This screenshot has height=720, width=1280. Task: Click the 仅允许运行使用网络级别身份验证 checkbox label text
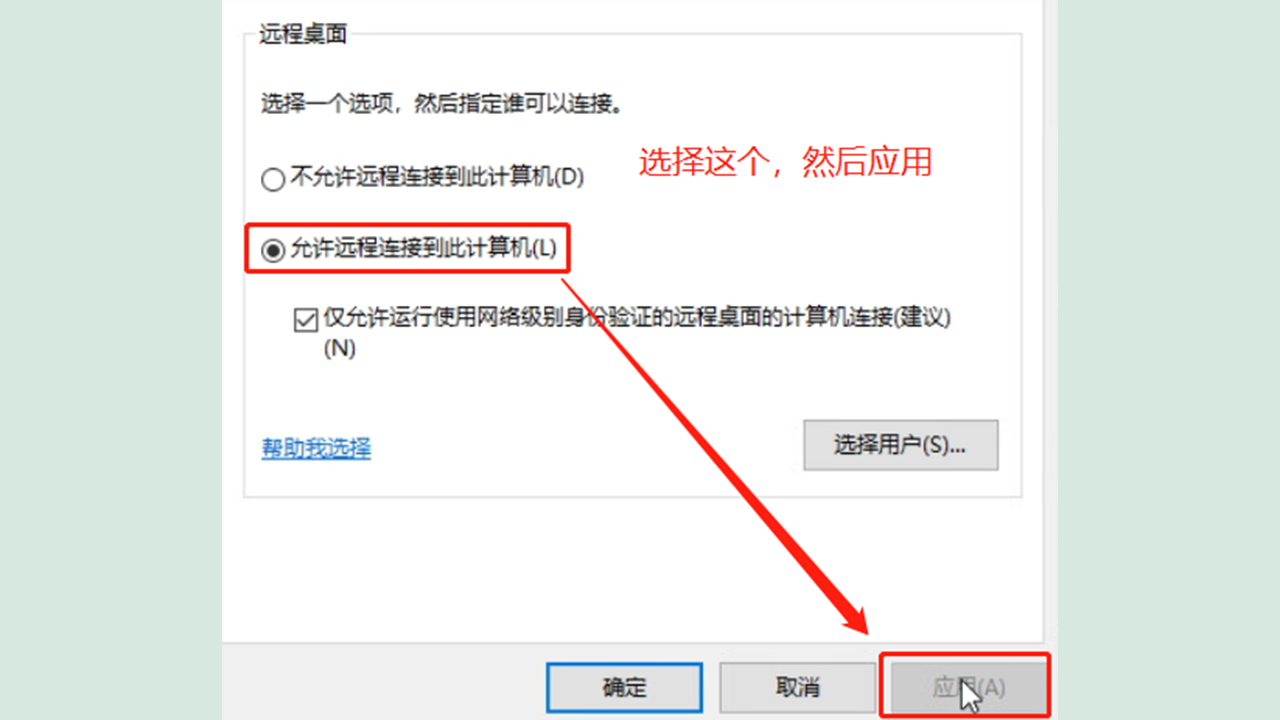click(636, 319)
